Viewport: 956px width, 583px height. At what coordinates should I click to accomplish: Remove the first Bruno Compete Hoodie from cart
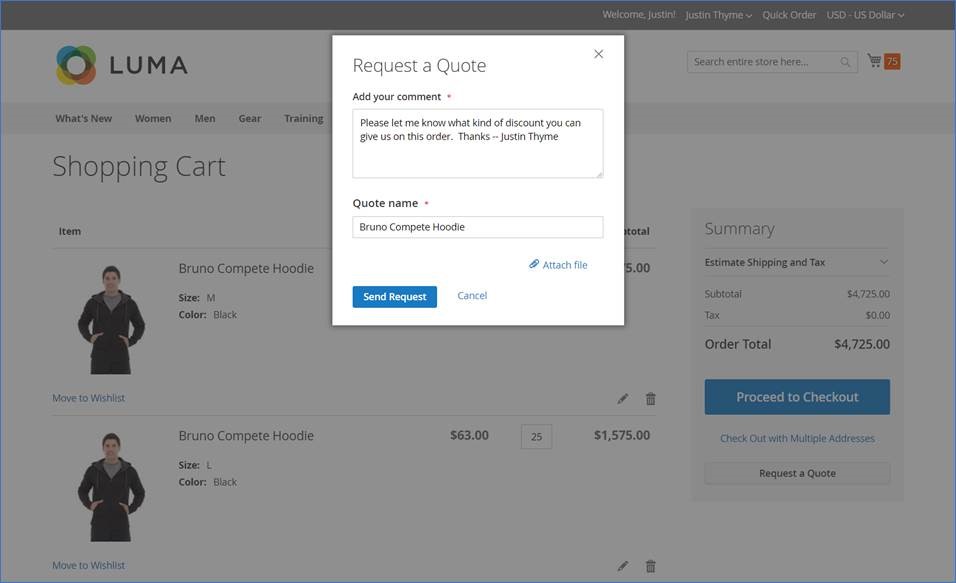tap(650, 398)
